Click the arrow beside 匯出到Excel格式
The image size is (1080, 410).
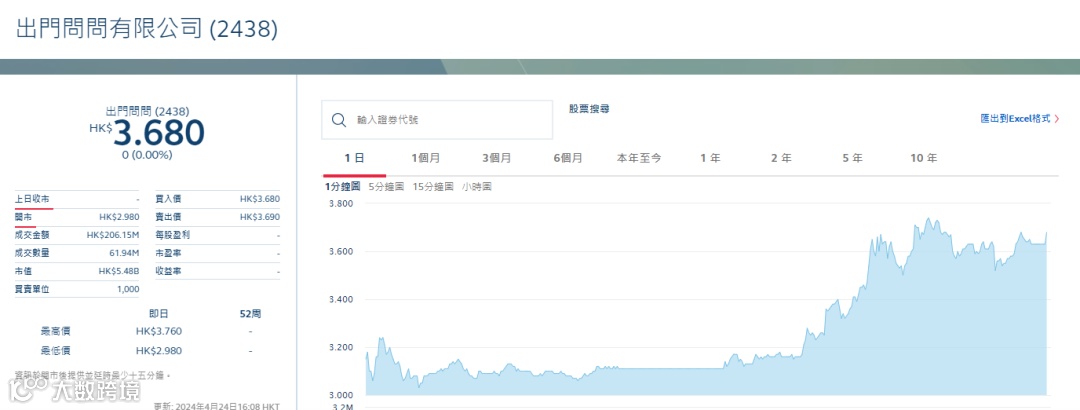pos(1057,119)
